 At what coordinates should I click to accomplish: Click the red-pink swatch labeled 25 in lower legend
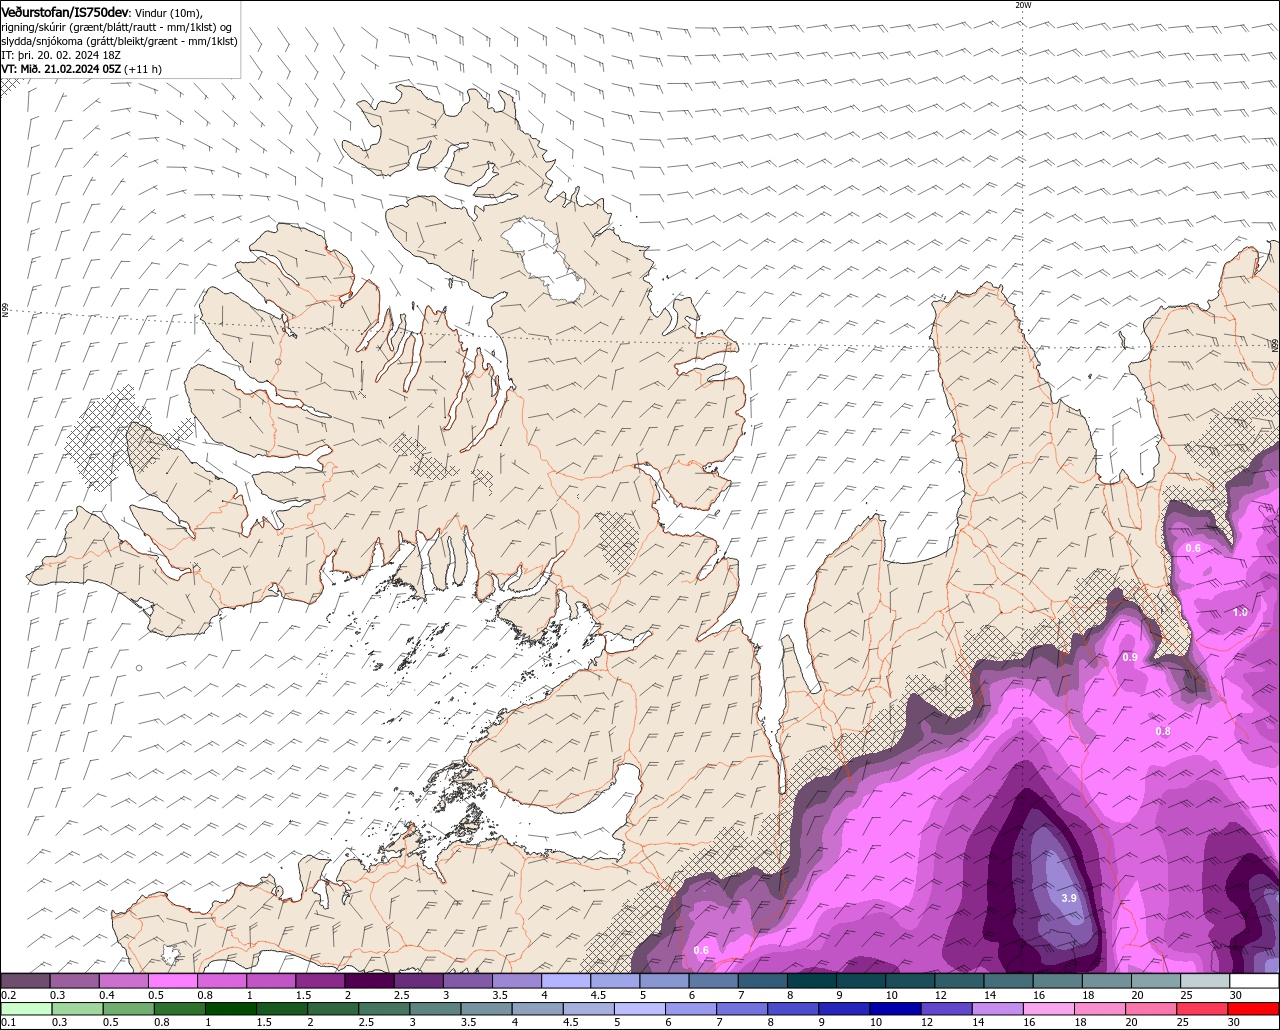coord(1203,1009)
